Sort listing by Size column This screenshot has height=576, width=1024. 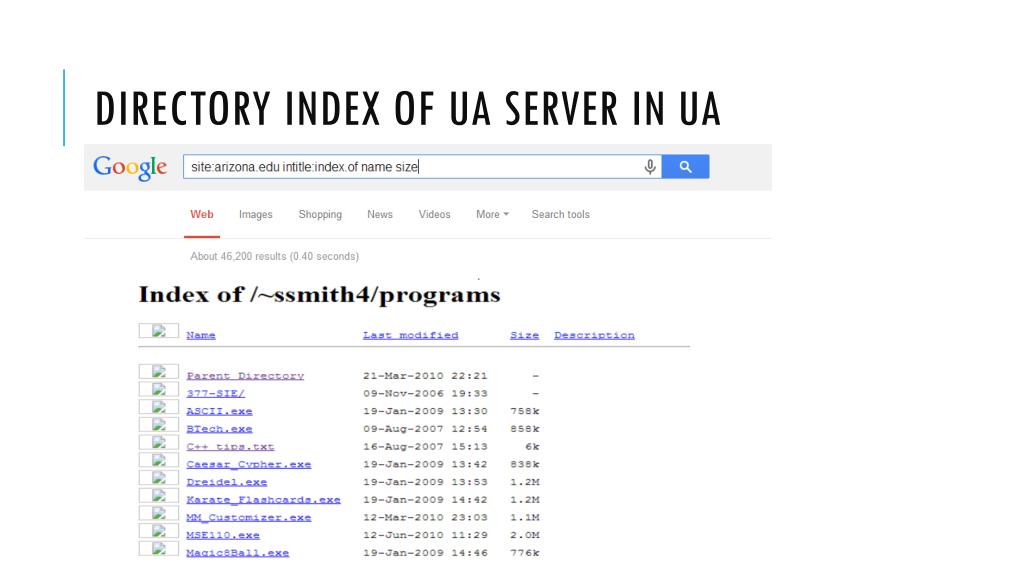click(x=524, y=335)
